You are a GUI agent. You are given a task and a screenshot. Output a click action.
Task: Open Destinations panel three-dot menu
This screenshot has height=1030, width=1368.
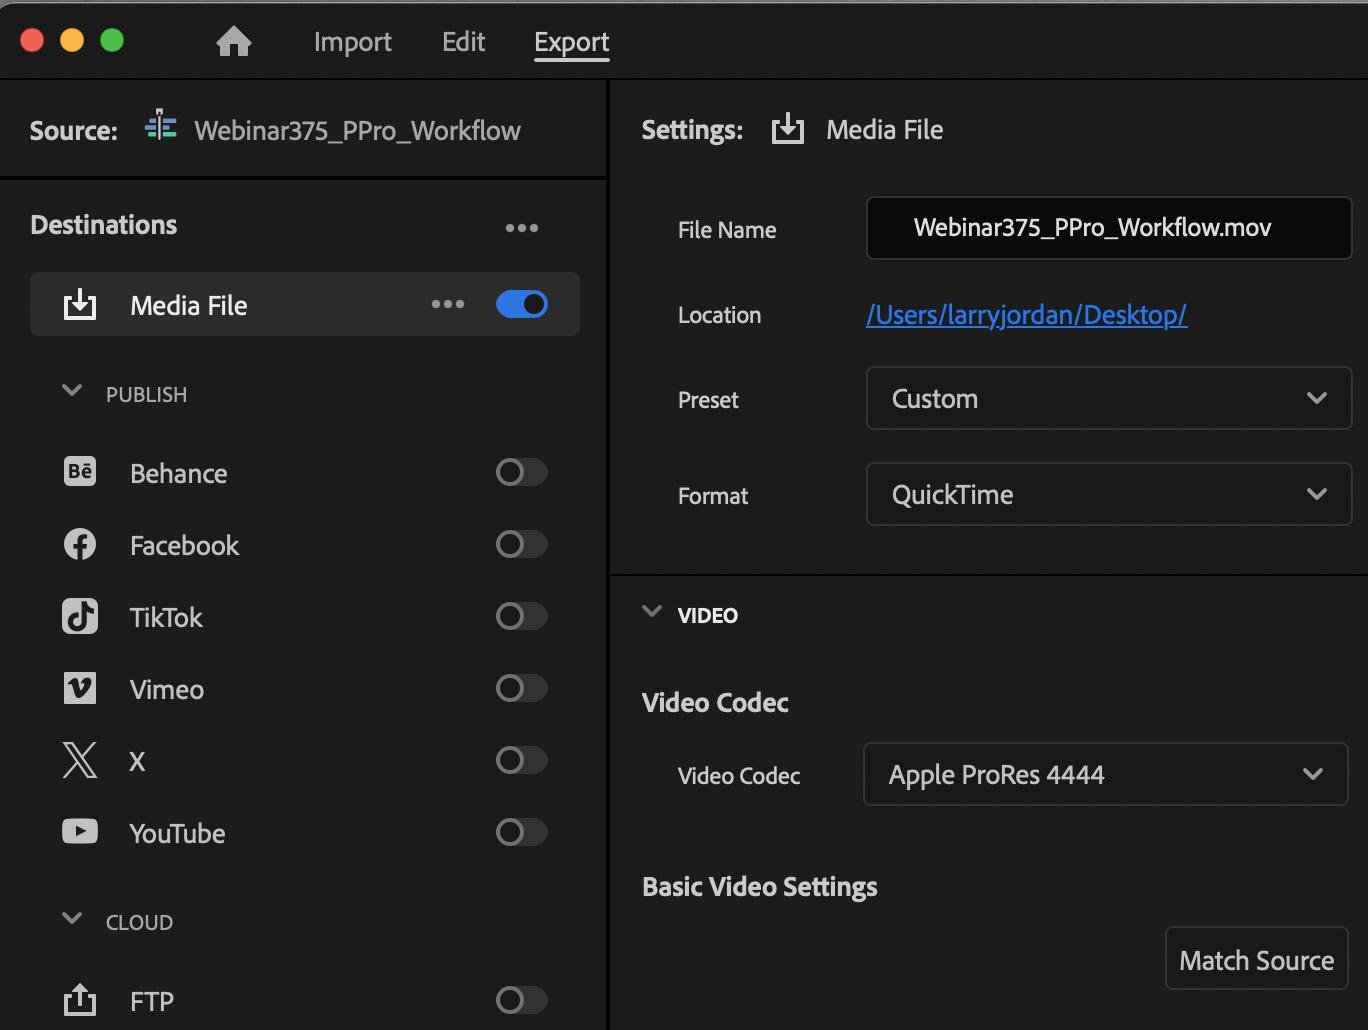click(x=521, y=228)
